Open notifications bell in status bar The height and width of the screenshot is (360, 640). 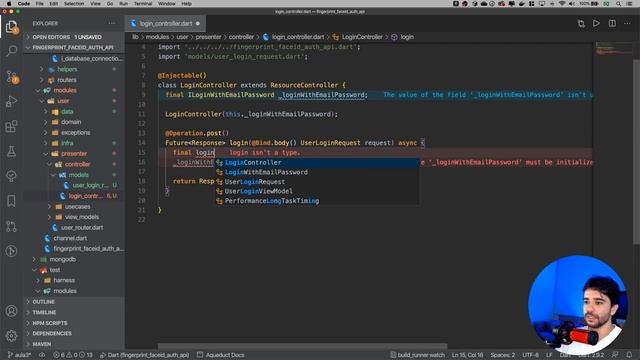tap(629, 355)
